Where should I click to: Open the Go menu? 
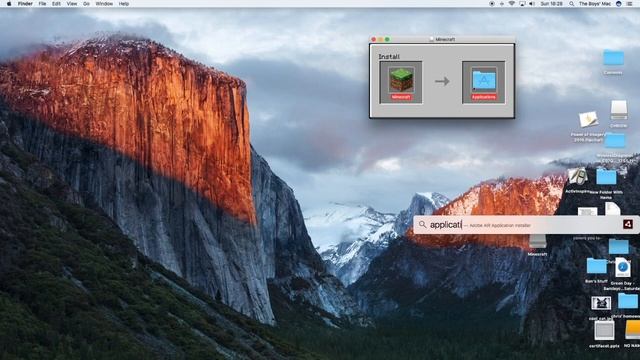(86, 4)
